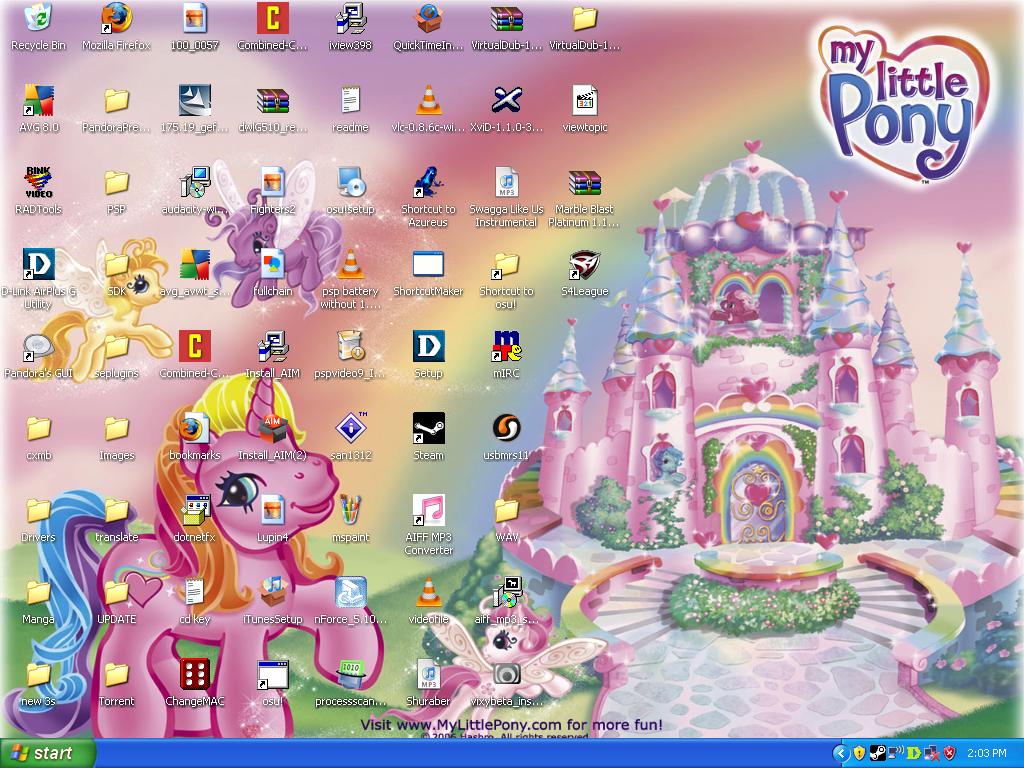The height and width of the screenshot is (768, 1024).
Task: Launch RADTools Bink Video
Action: (39, 183)
